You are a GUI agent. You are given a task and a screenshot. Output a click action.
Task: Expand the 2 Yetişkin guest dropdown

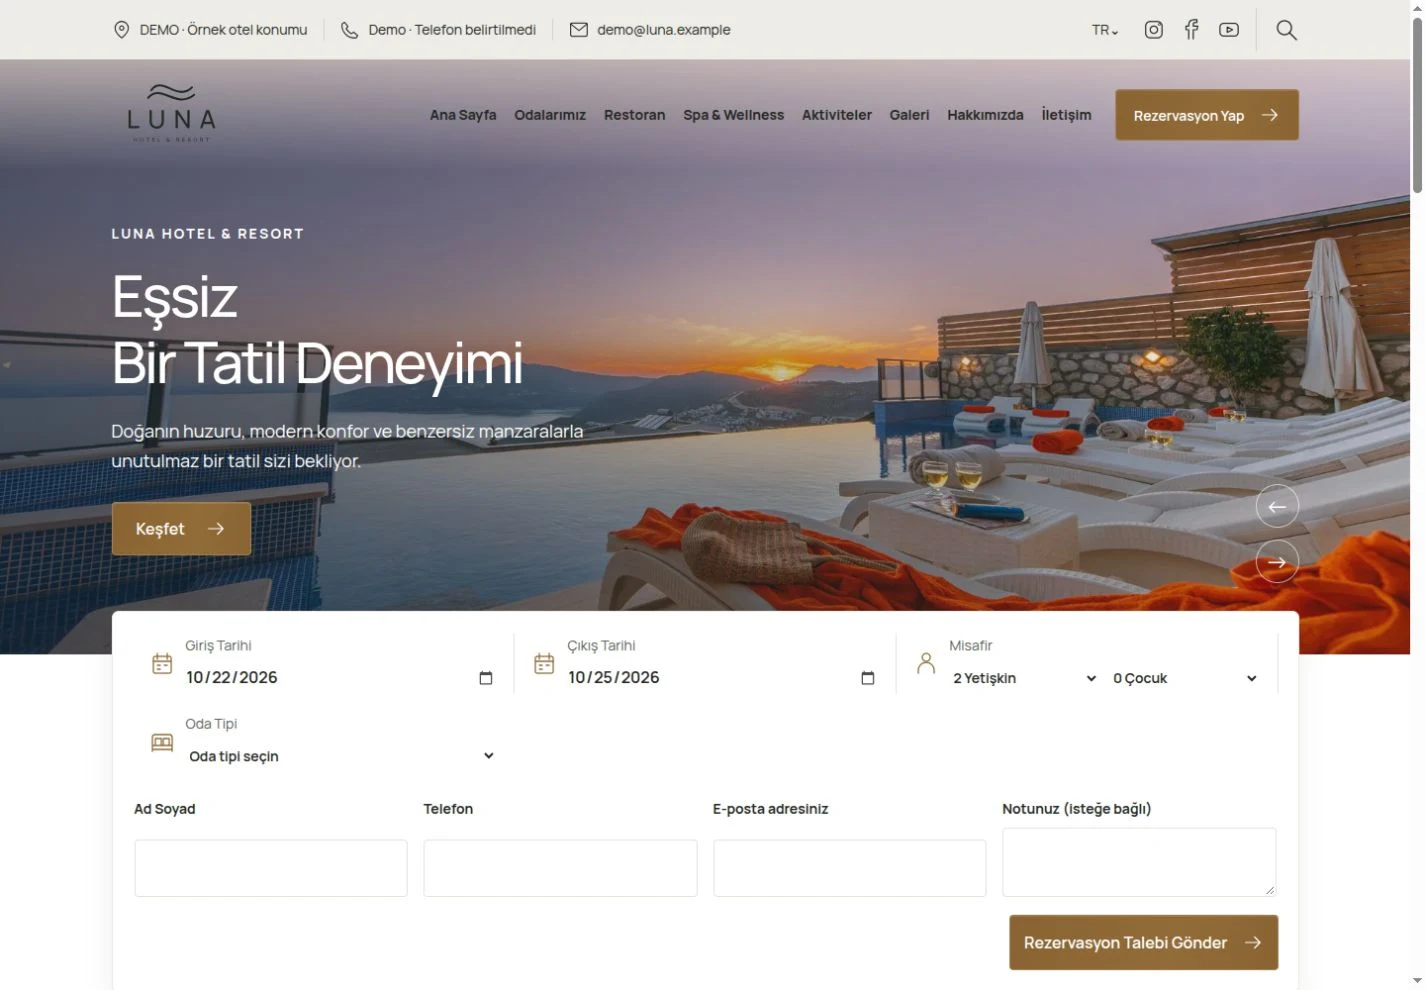point(1025,678)
